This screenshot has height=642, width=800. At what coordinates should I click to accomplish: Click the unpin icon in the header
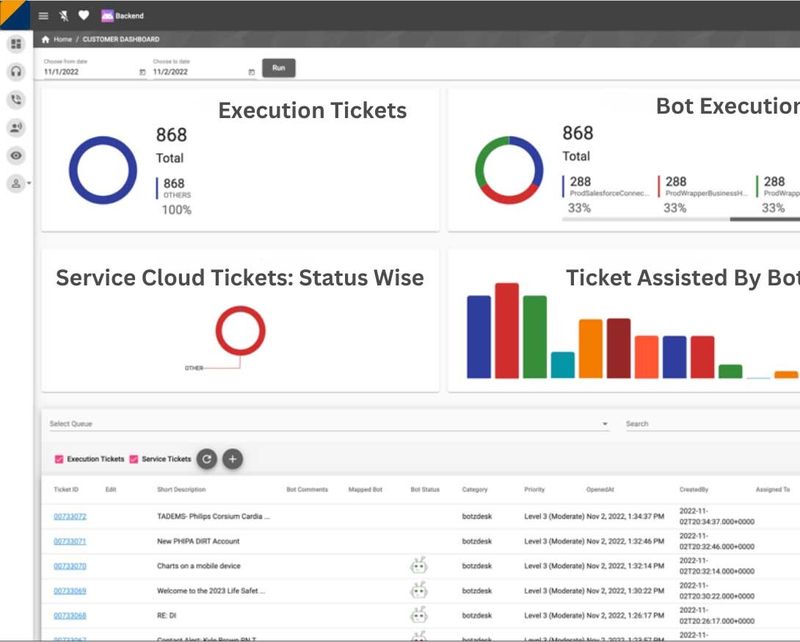pyautogui.click(x=64, y=16)
